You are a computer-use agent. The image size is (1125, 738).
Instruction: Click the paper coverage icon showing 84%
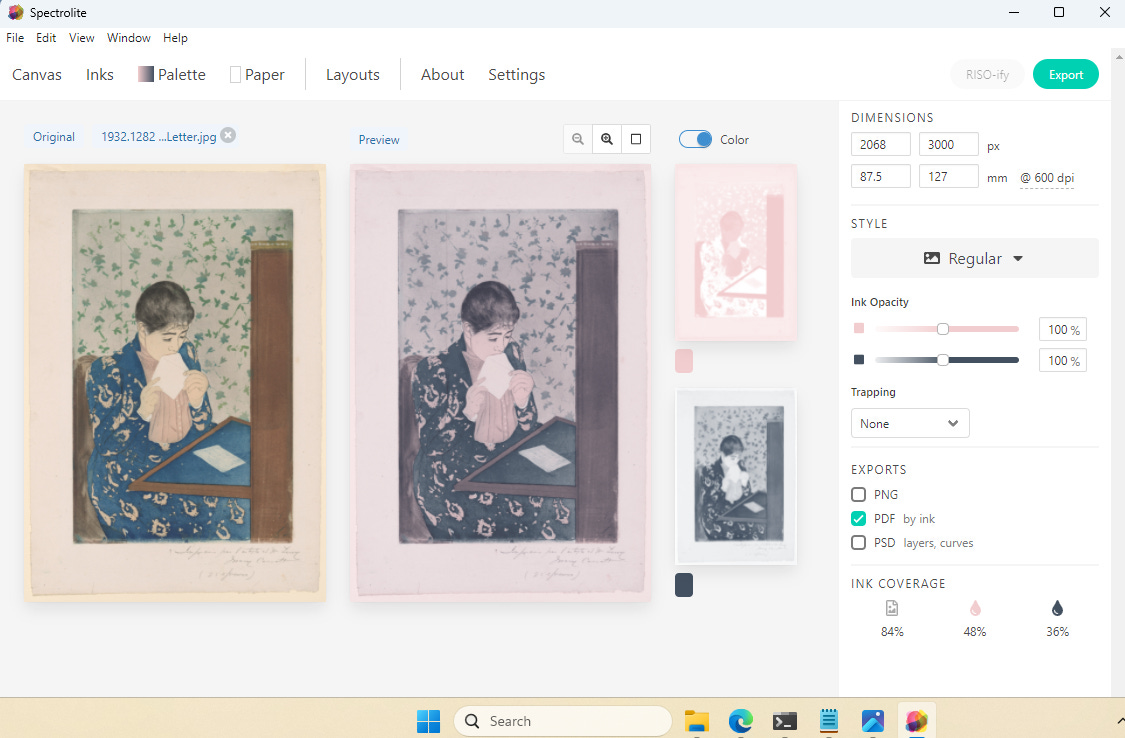pos(892,608)
